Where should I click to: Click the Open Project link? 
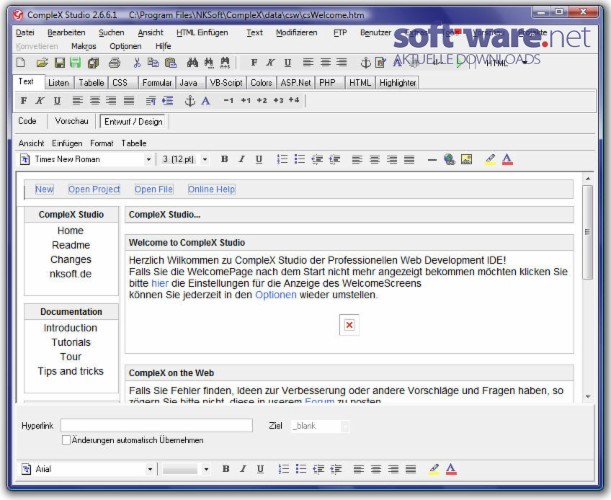(x=94, y=189)
